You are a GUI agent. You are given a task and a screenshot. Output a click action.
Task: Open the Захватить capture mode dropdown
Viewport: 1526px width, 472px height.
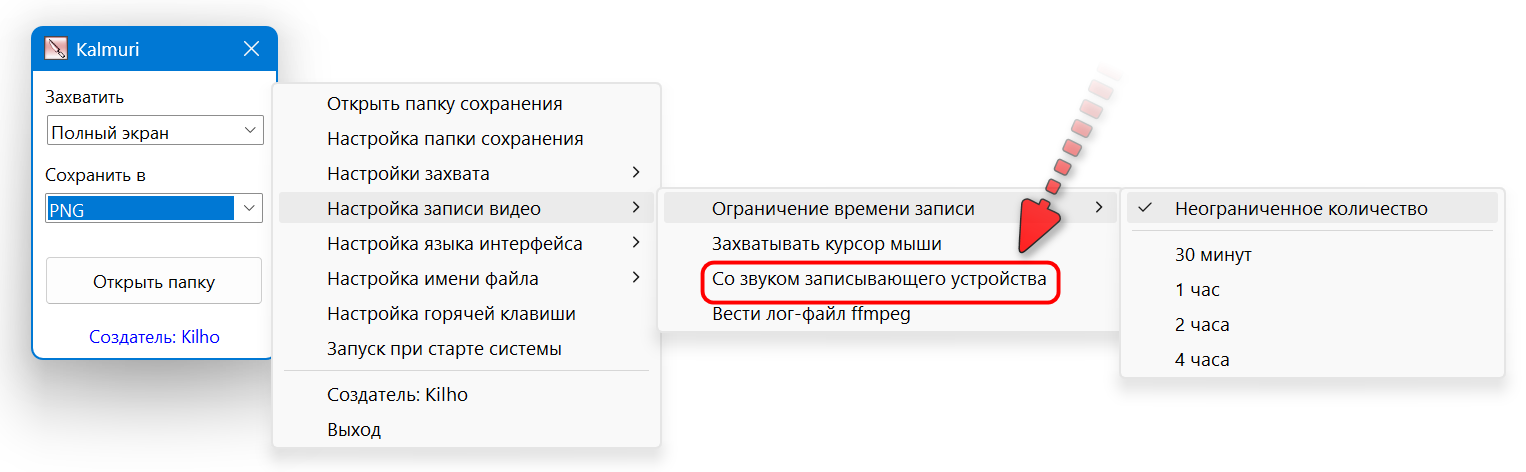point(155,131)
